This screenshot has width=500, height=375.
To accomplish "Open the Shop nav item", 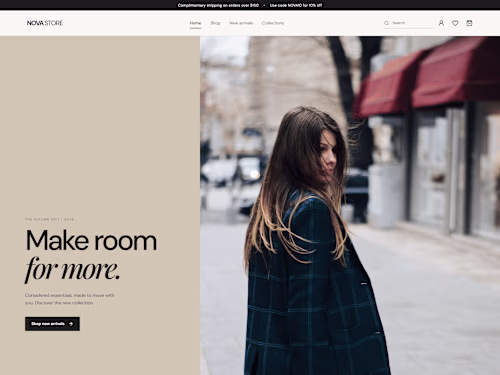I will pos(215,23).
